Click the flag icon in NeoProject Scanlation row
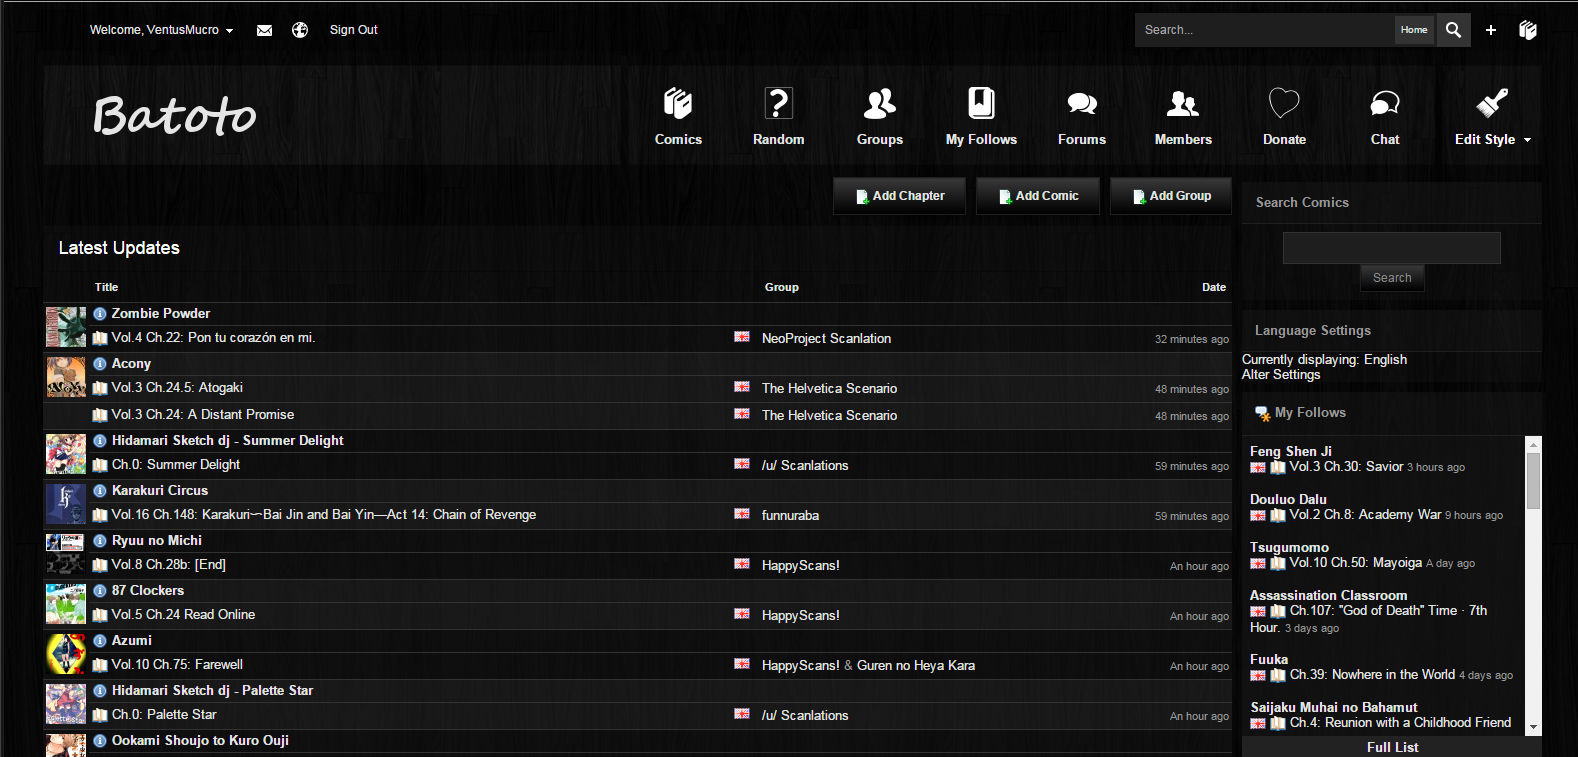 (742, 337)
